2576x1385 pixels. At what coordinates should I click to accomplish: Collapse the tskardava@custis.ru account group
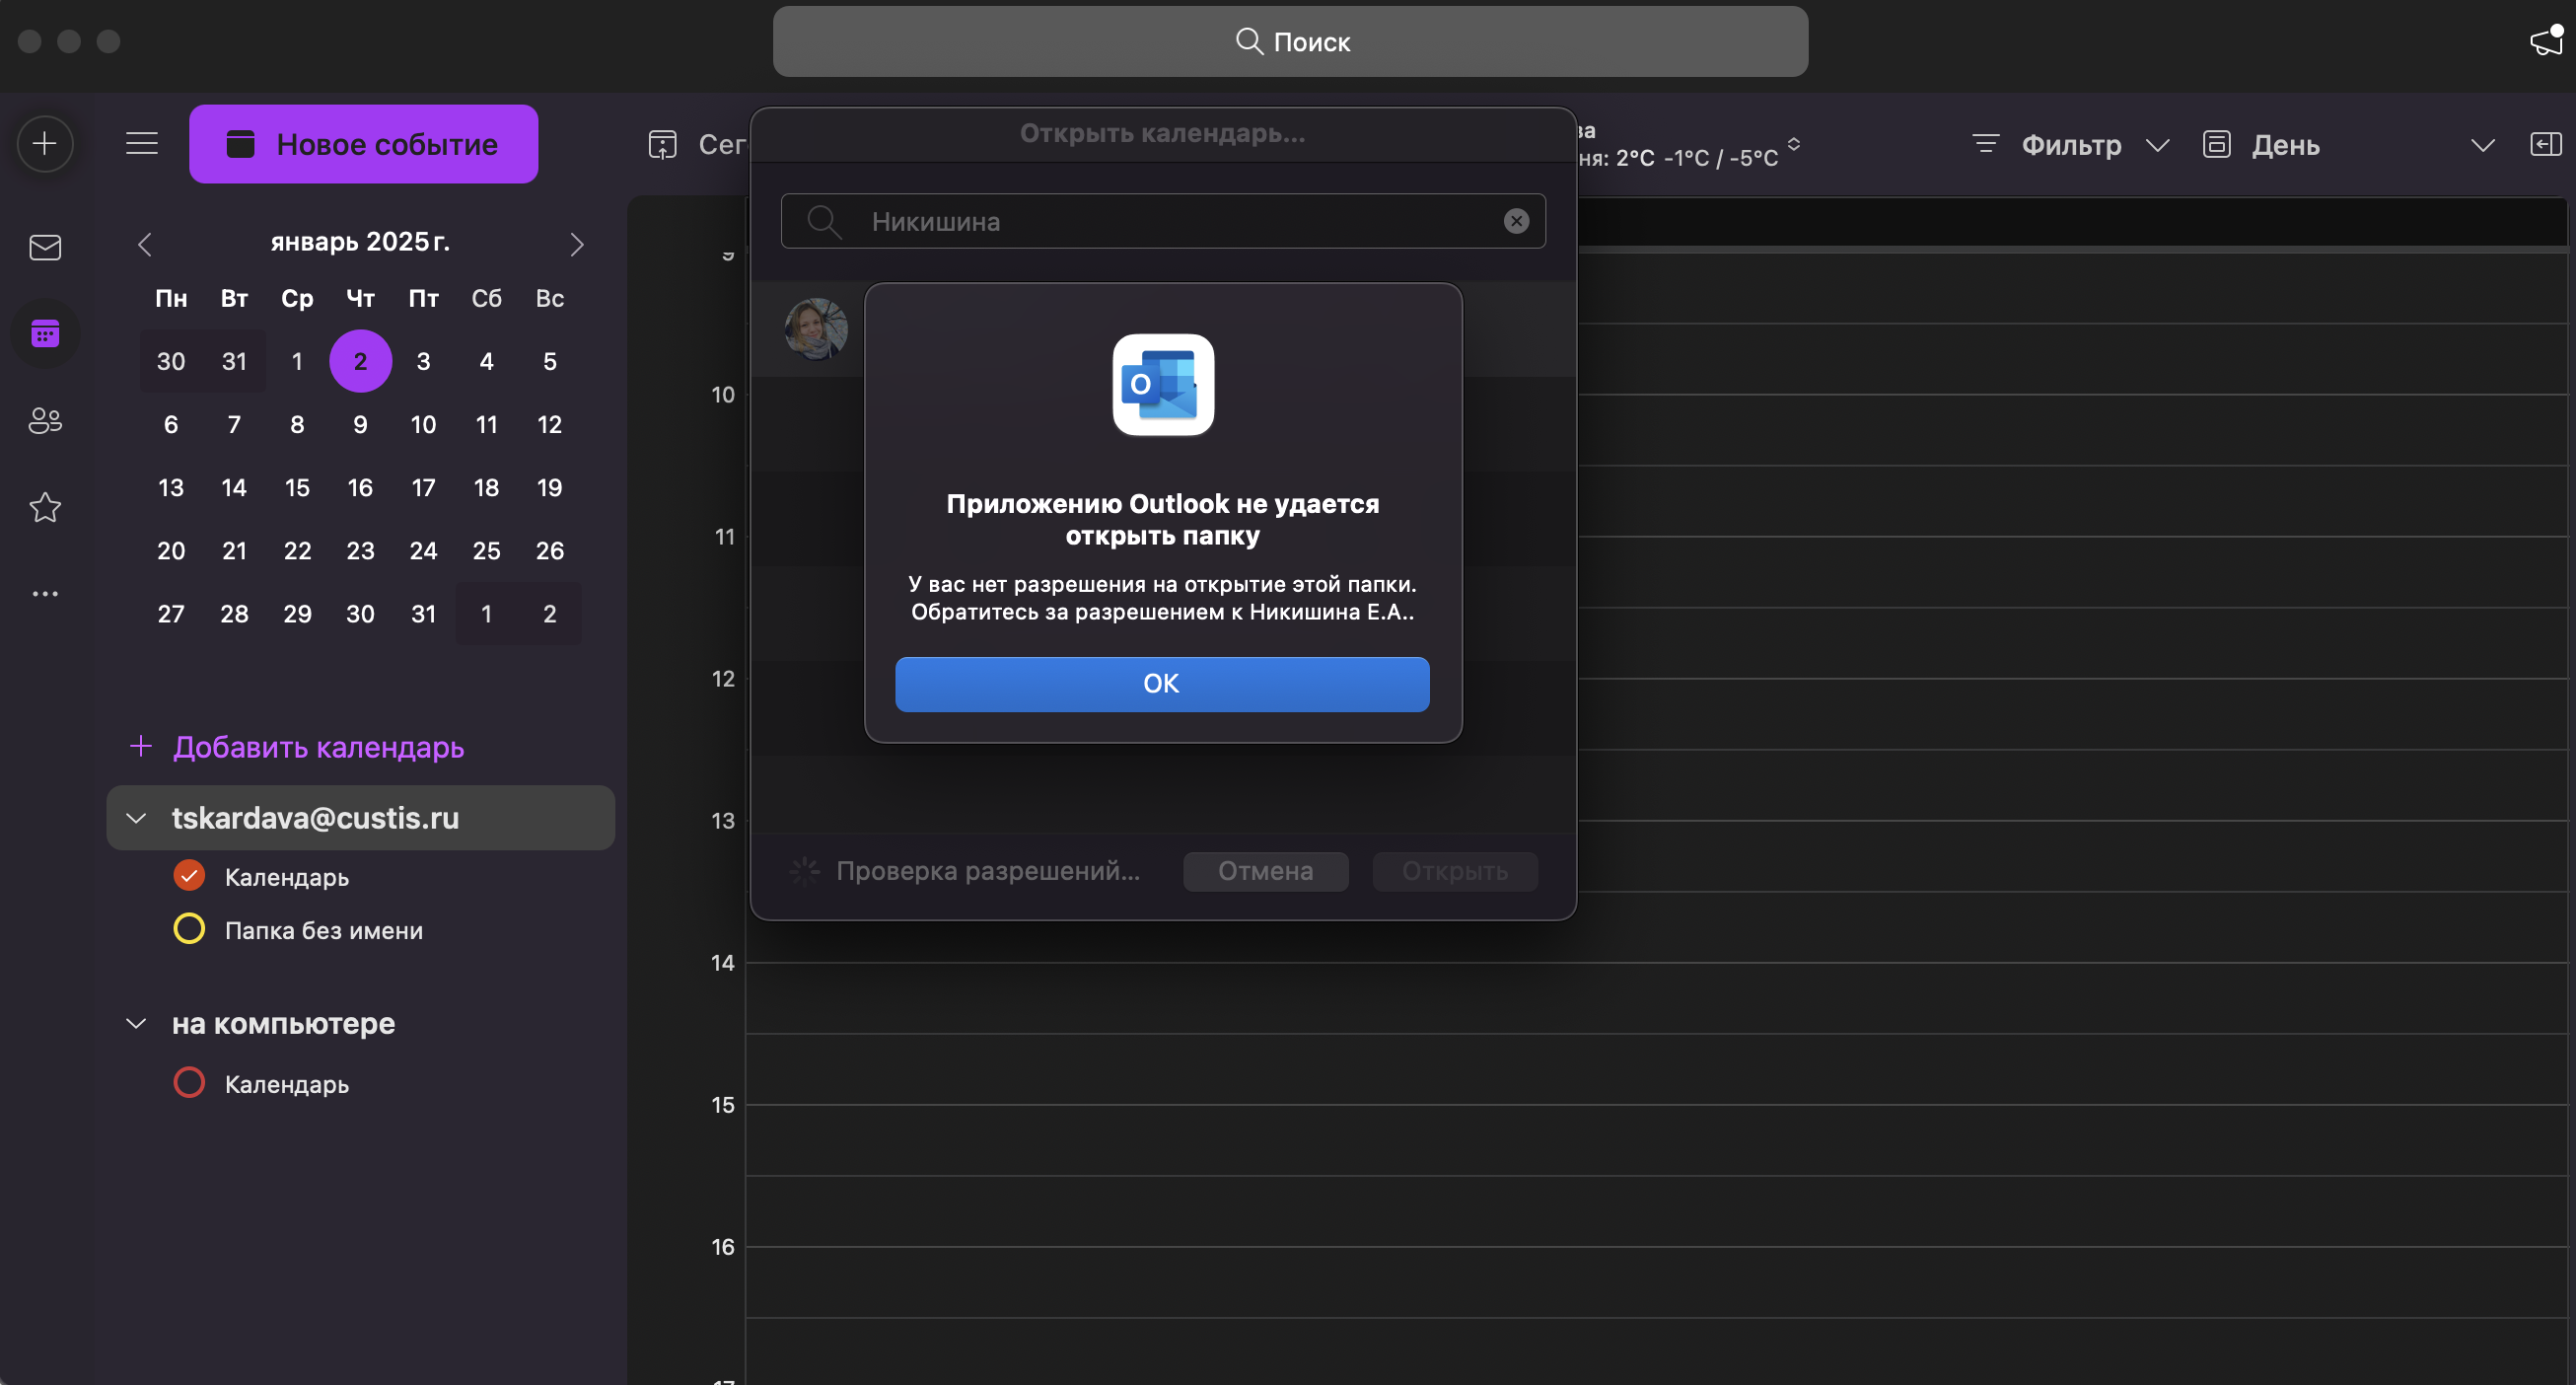[x=136, y=819]
